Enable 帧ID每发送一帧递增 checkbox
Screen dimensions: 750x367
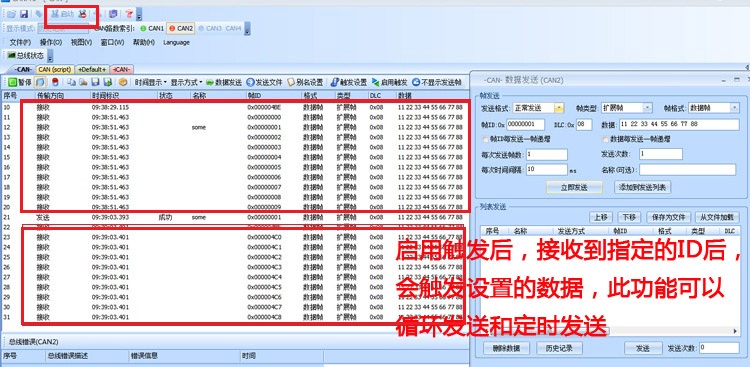point(486,140)
